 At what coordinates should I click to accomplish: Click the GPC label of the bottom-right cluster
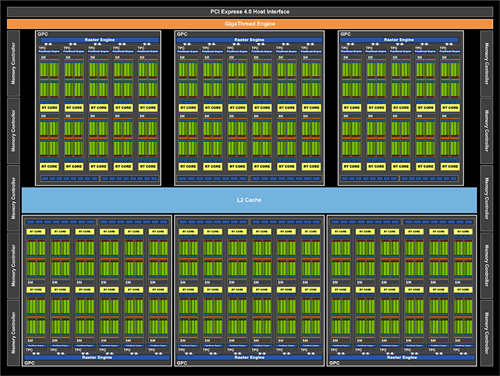pyautogui.click(x=334, y=363)
